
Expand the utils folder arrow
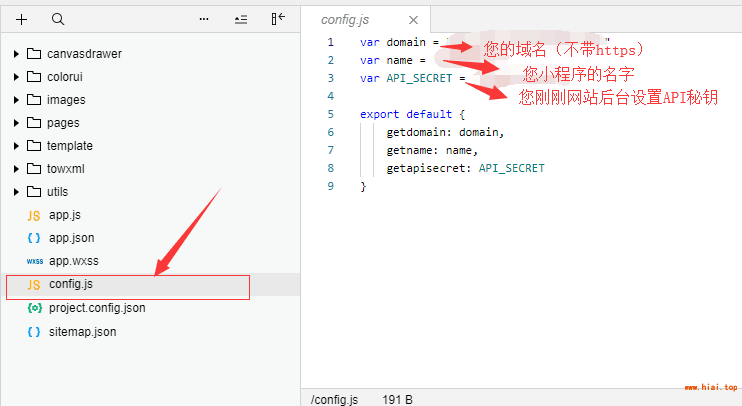(x=16, y=192)
